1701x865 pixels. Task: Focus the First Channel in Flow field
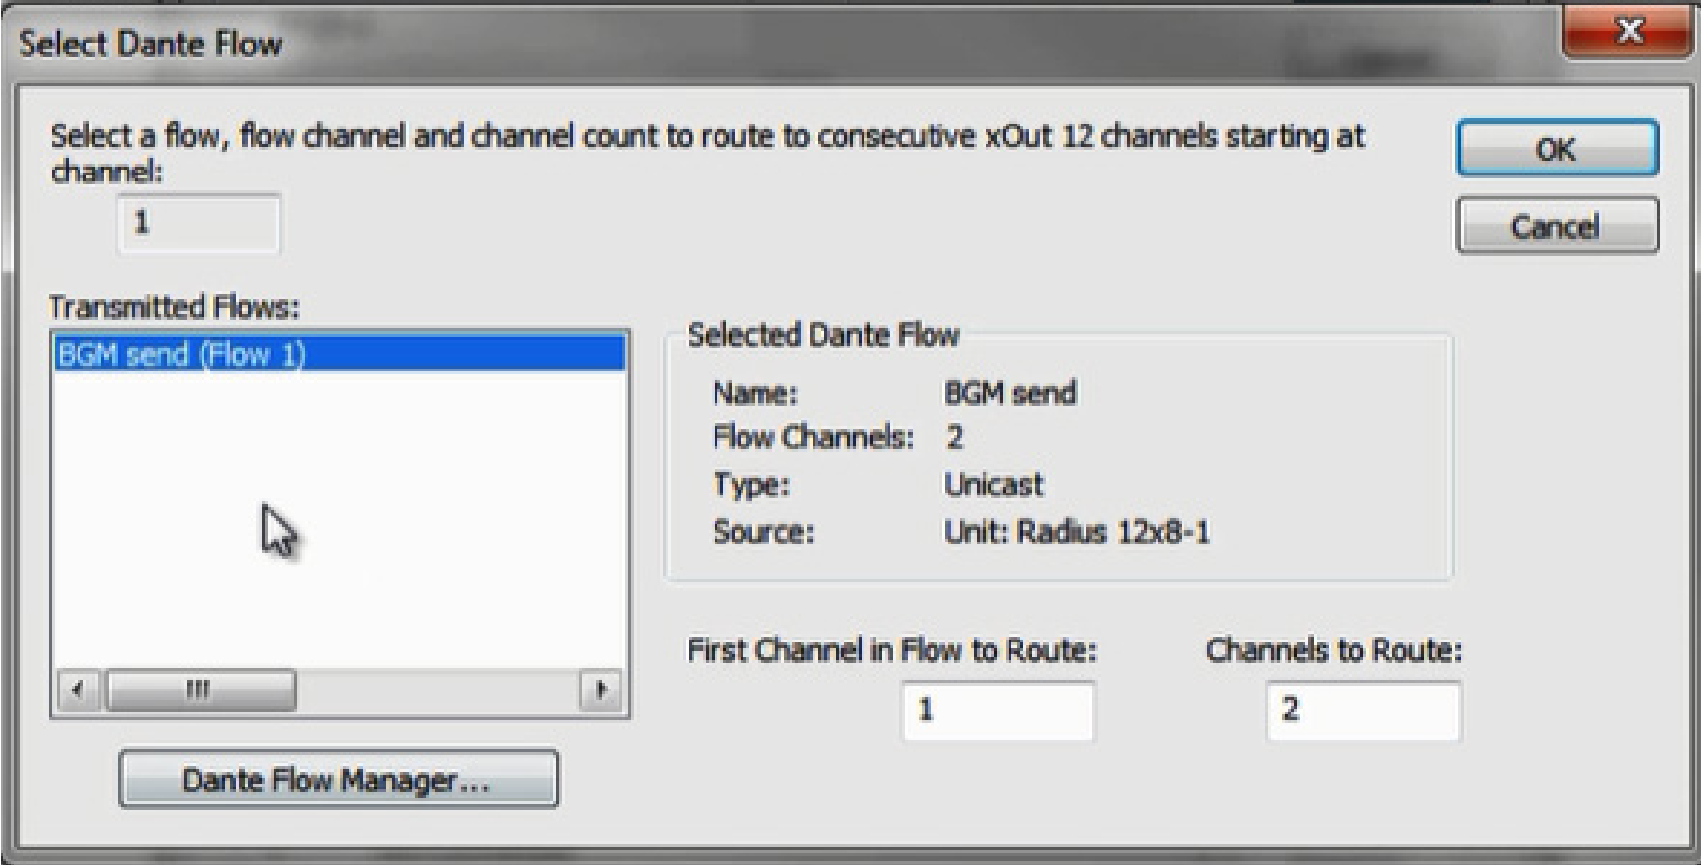997,710
